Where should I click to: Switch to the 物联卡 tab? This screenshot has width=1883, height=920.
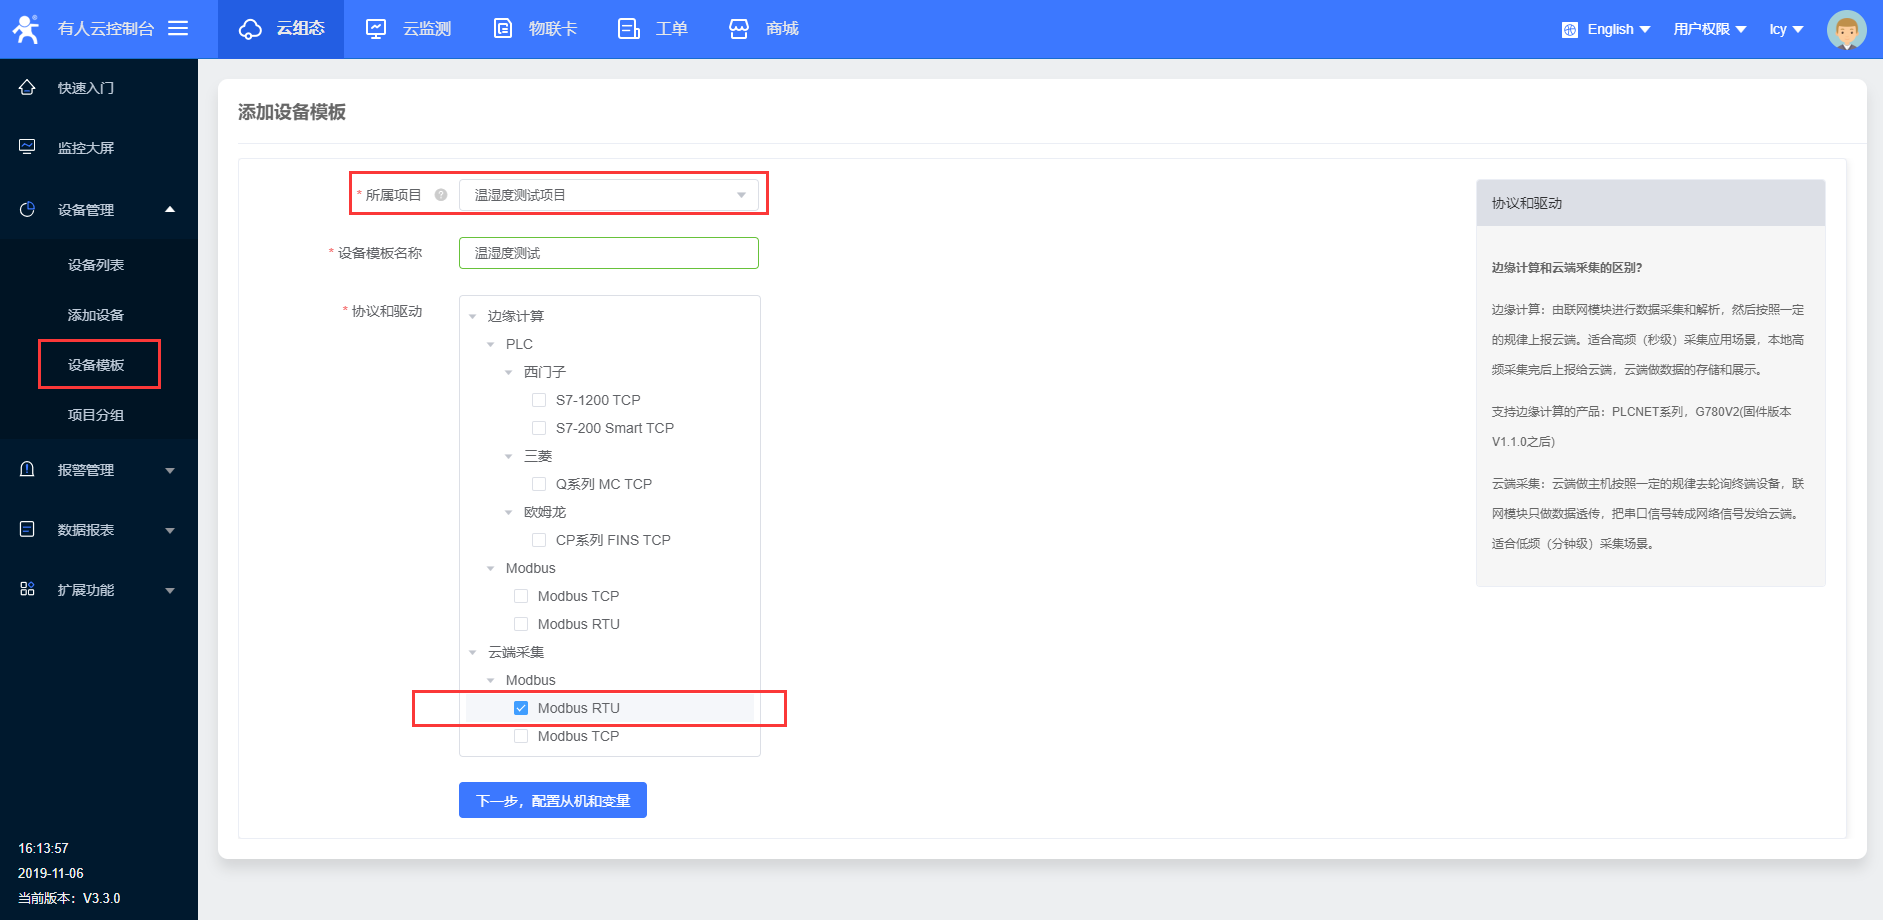[x=534, y=29]
